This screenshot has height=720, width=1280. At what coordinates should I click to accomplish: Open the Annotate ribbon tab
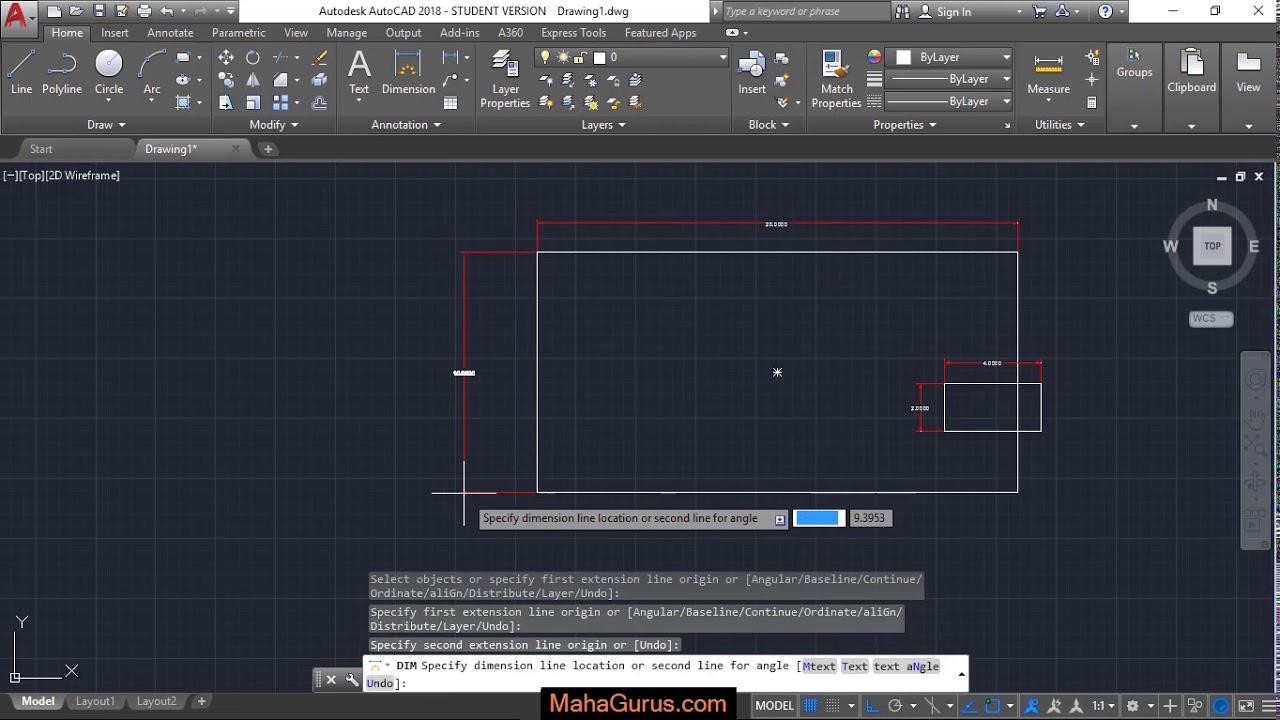(170, 33)
